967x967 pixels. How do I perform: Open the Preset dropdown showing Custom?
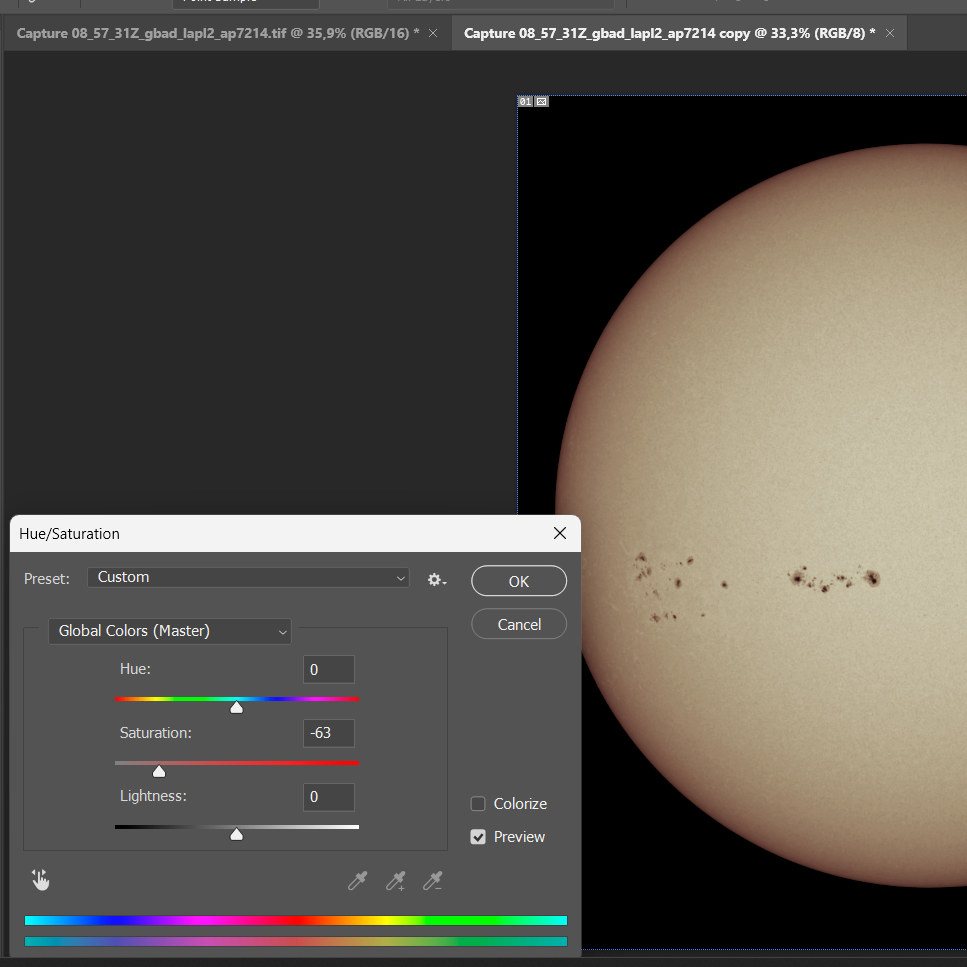248,577
